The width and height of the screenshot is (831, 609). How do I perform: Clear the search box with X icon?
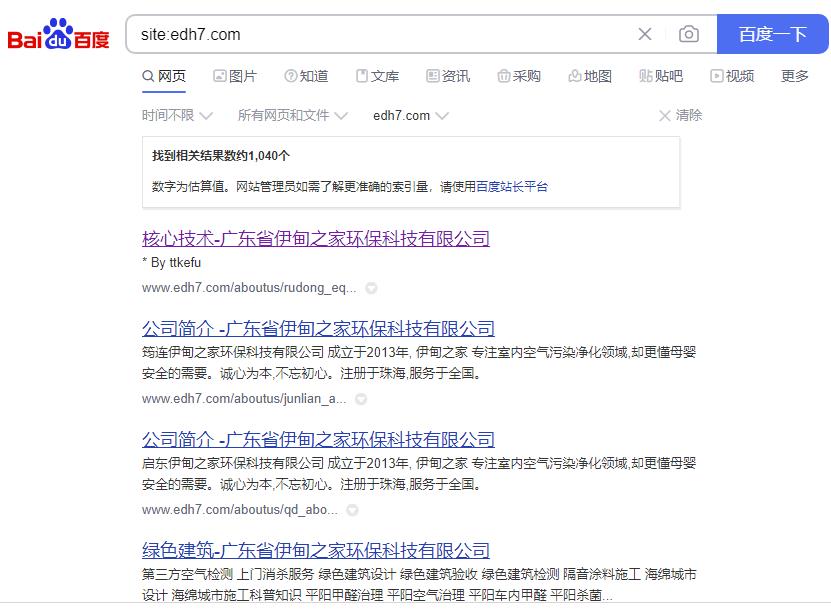click(645, 34)
